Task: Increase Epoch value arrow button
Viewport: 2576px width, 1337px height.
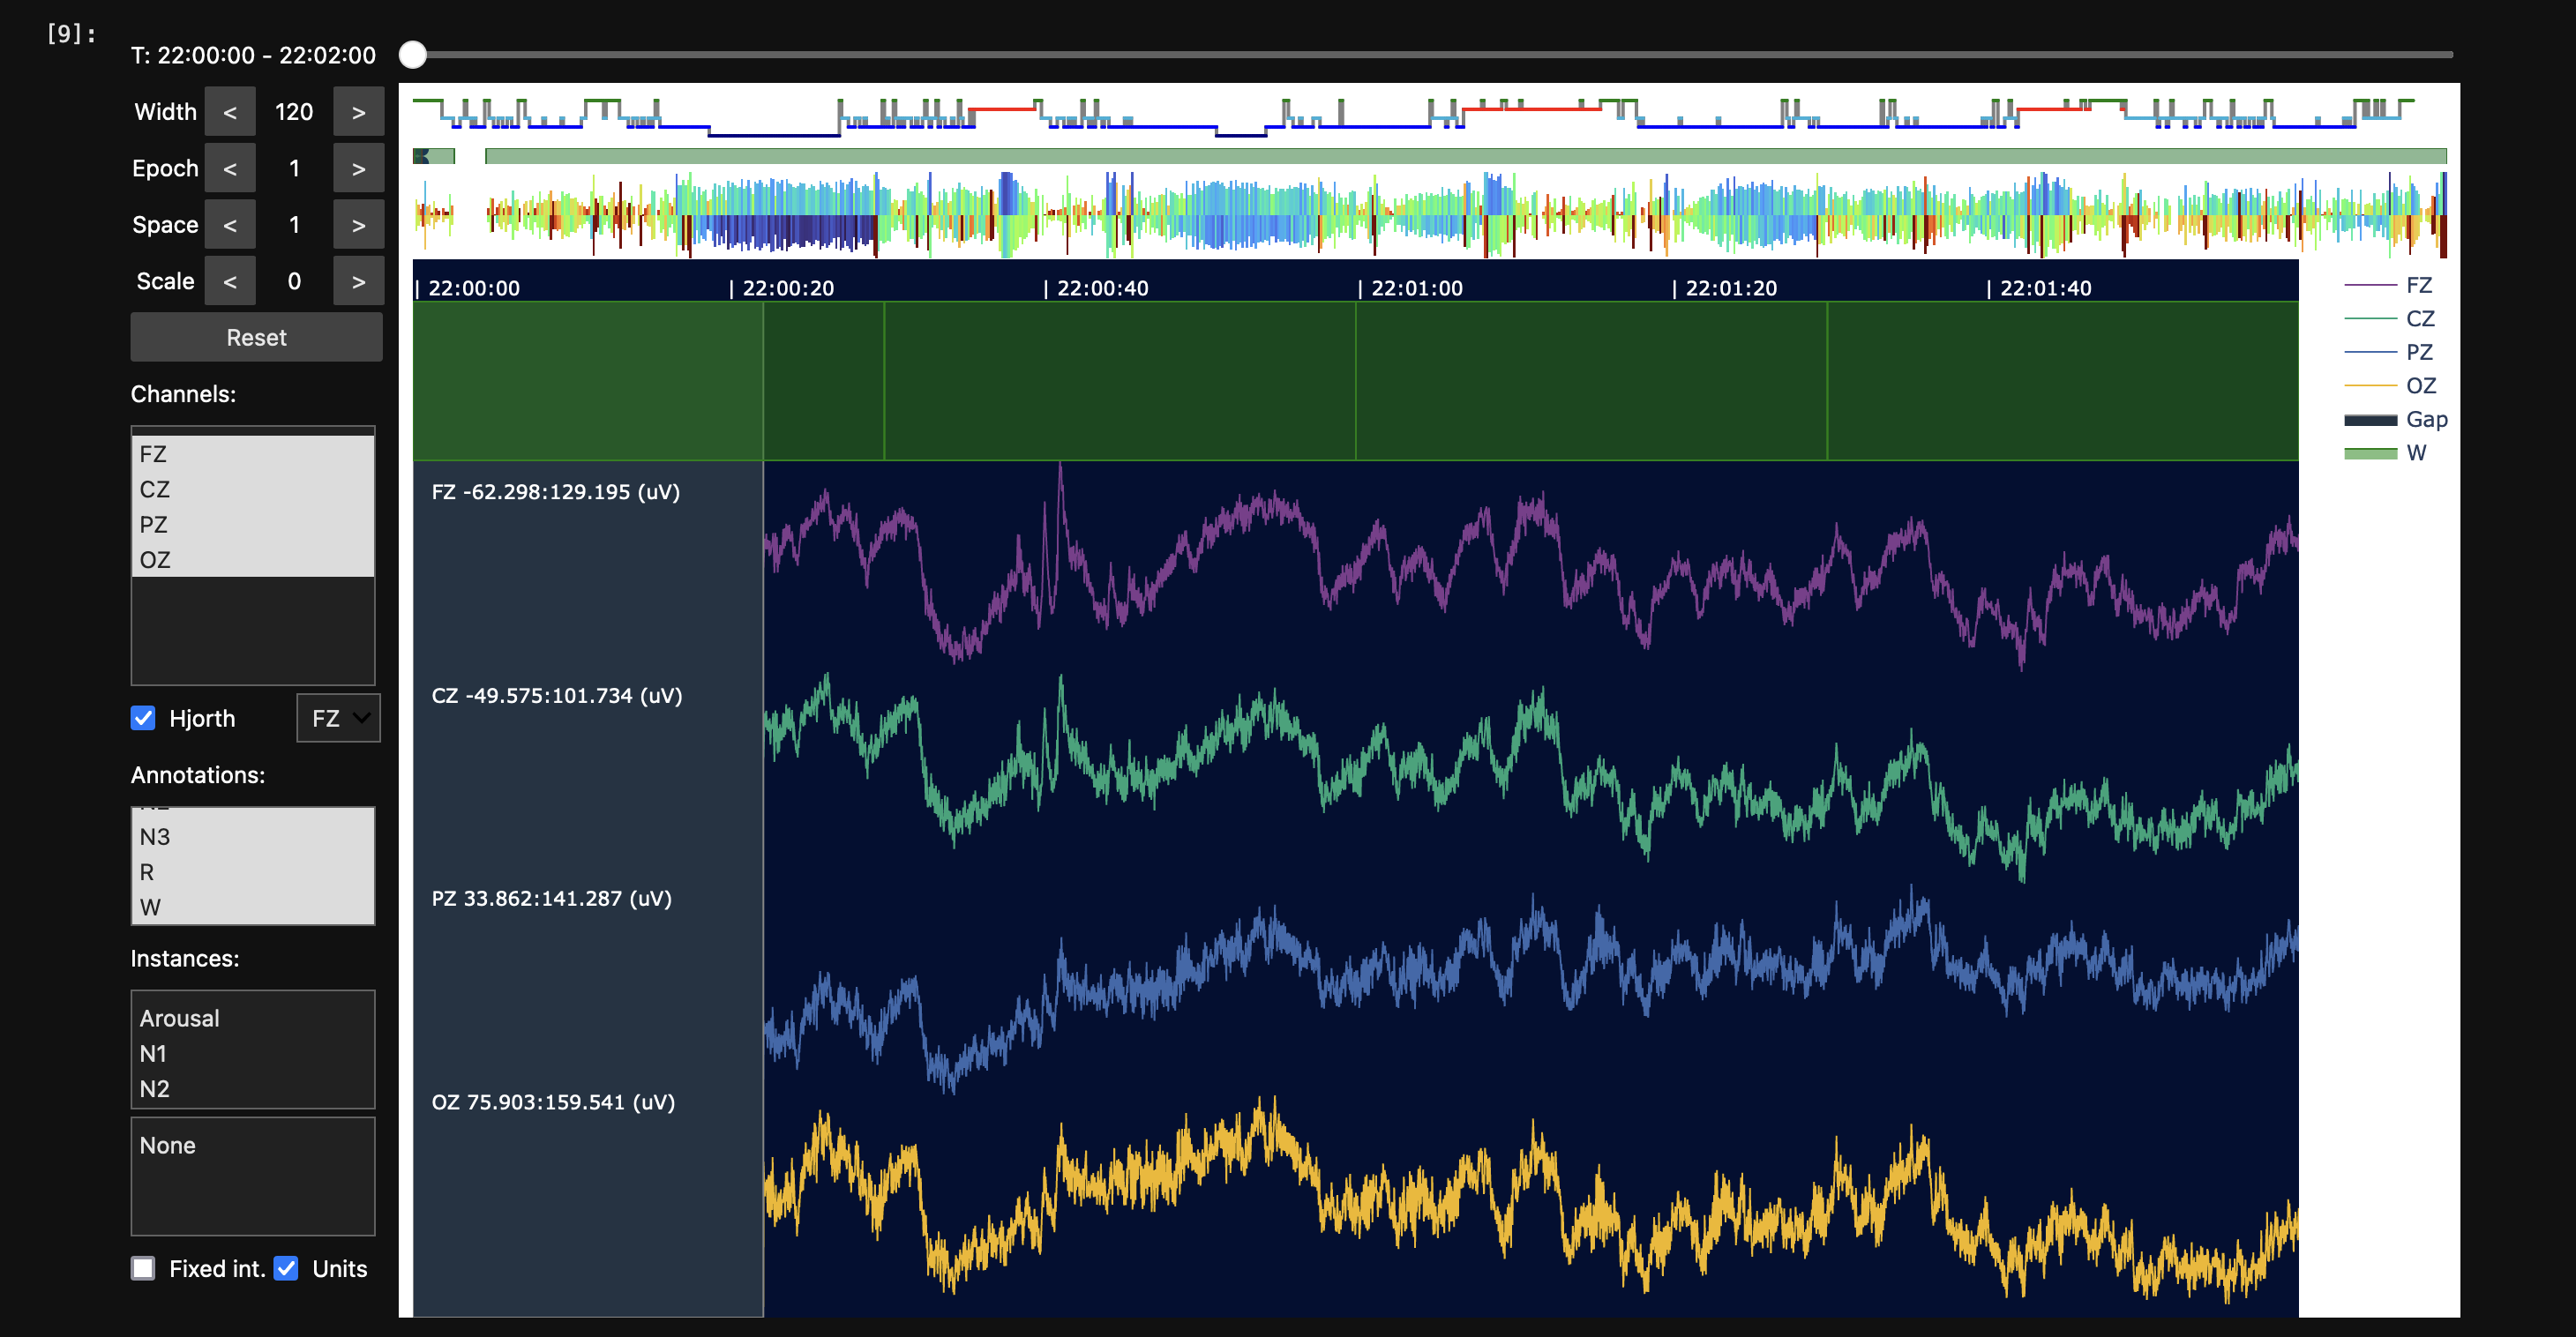Action: (x=358, y=168)
